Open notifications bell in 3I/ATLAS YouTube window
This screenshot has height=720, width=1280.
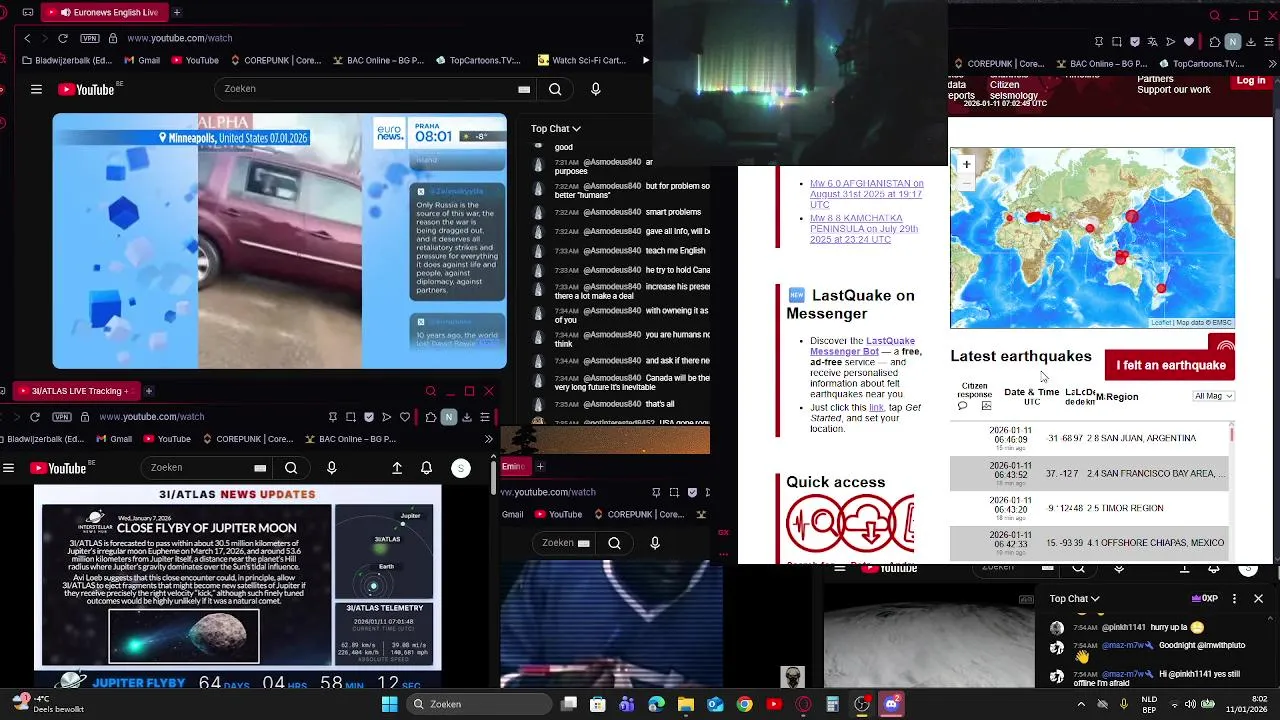[427, 468]
